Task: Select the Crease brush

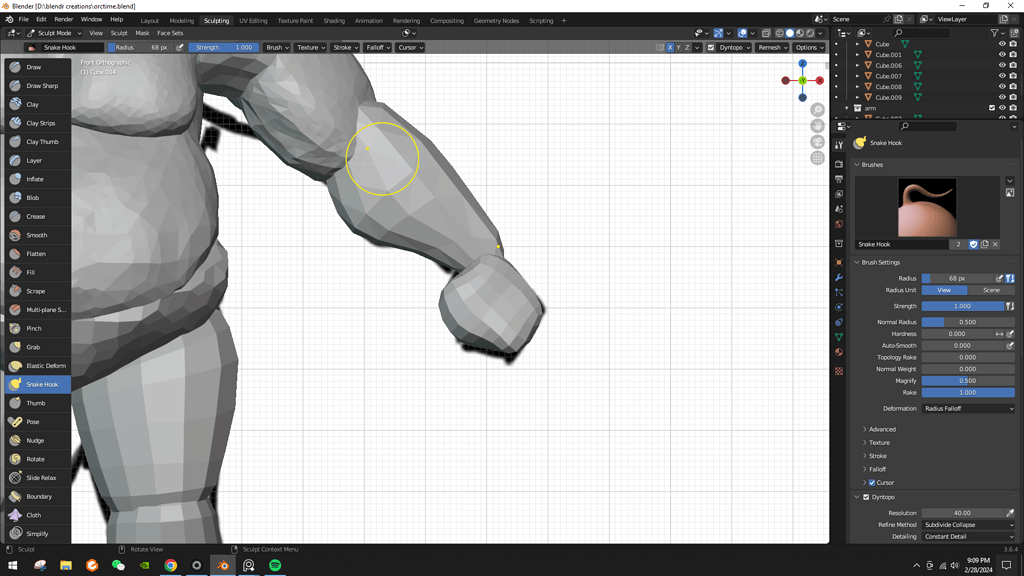Action: click(37, 216)
